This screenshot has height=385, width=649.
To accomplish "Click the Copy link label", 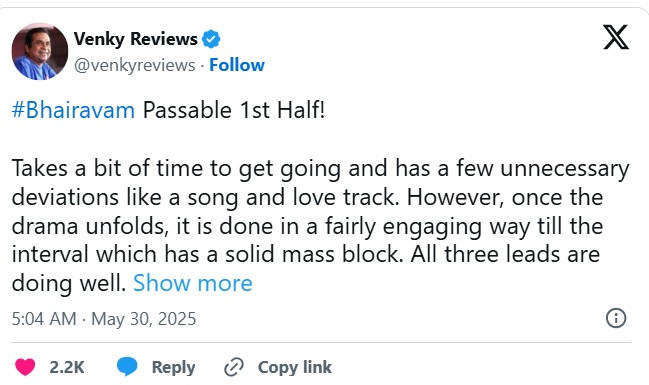I will click(x=295, y=367).
